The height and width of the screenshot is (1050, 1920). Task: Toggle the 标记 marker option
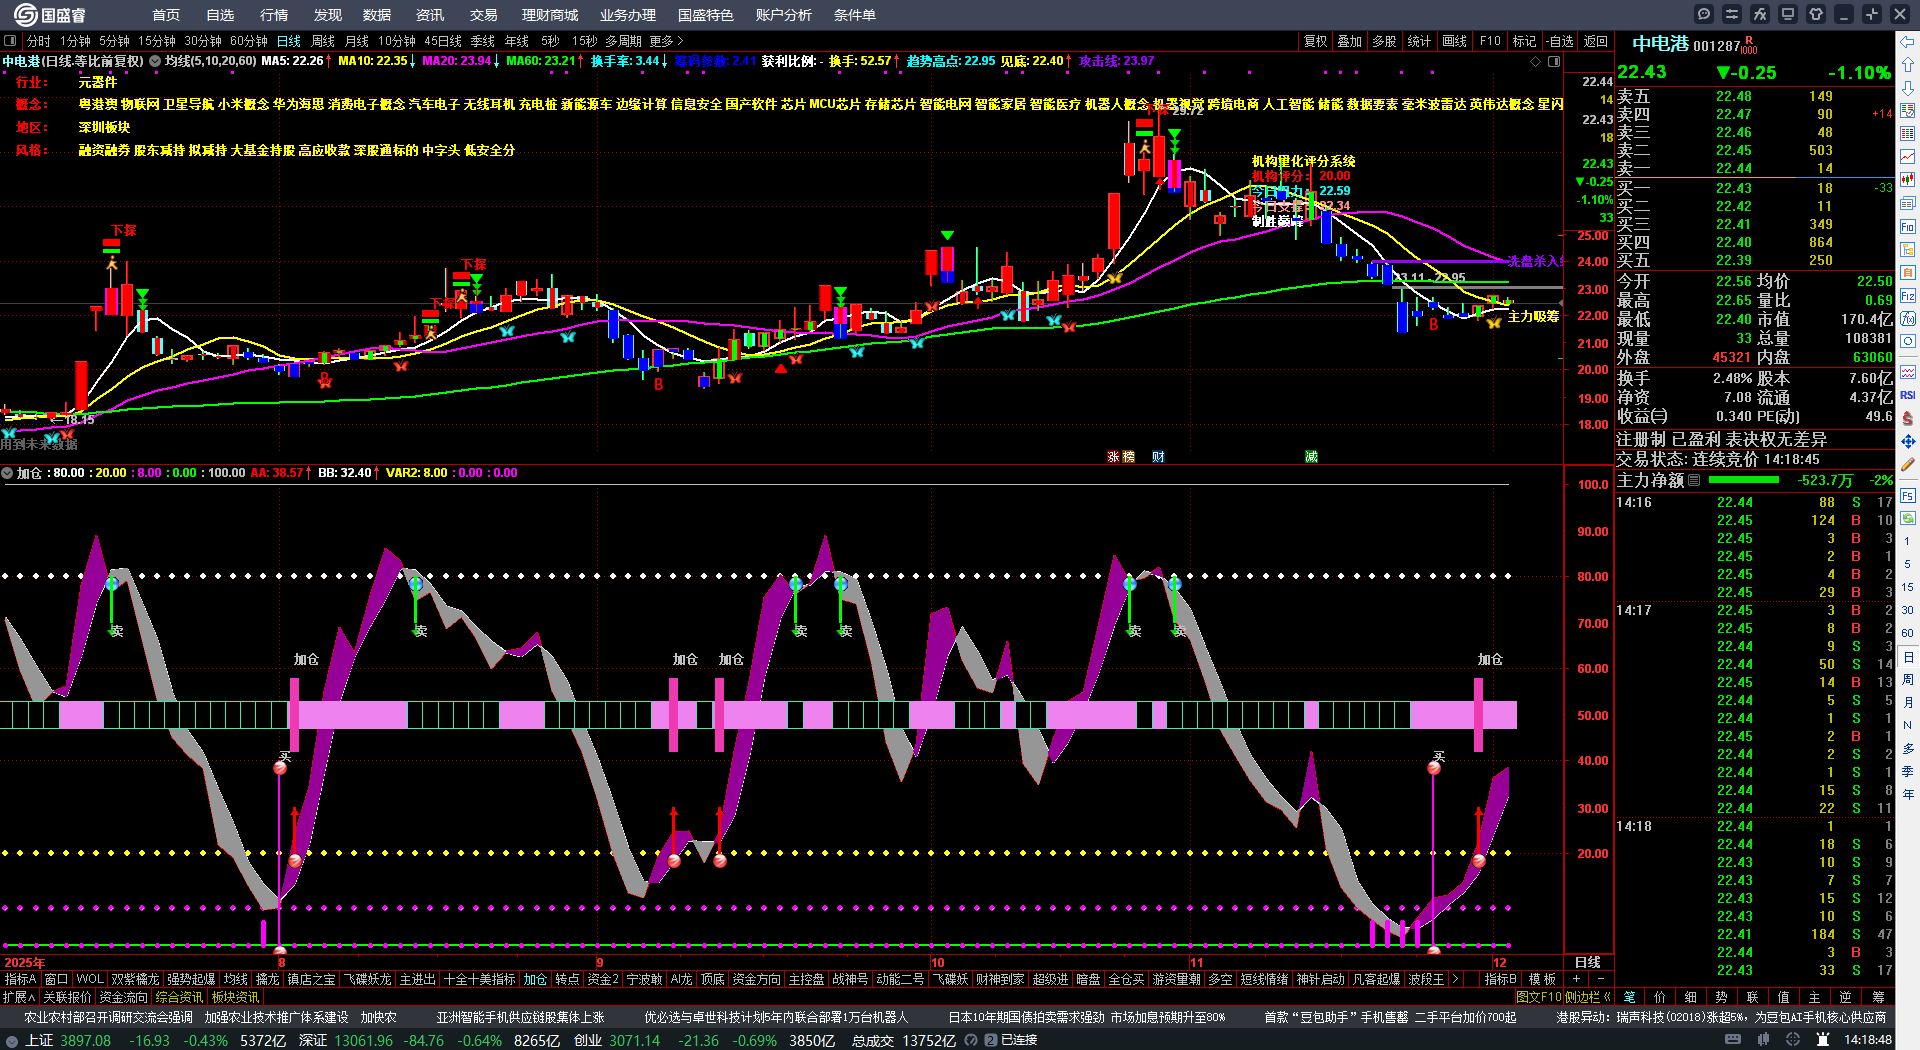(1524, 41)
